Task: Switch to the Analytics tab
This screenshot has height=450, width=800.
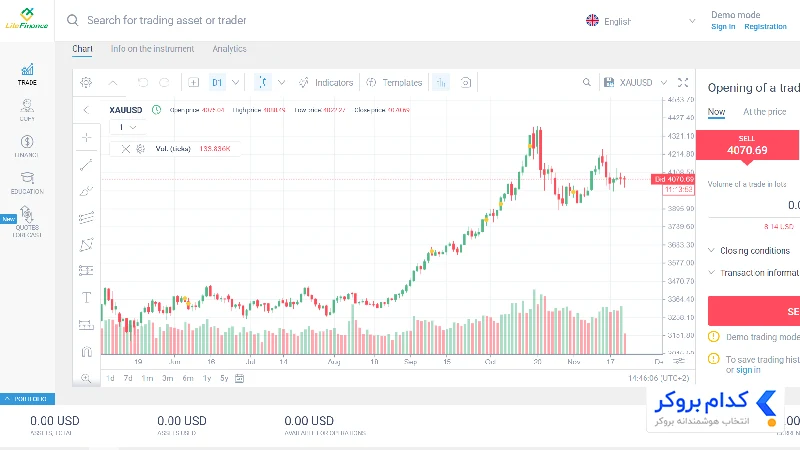Action: coord(229,49)
